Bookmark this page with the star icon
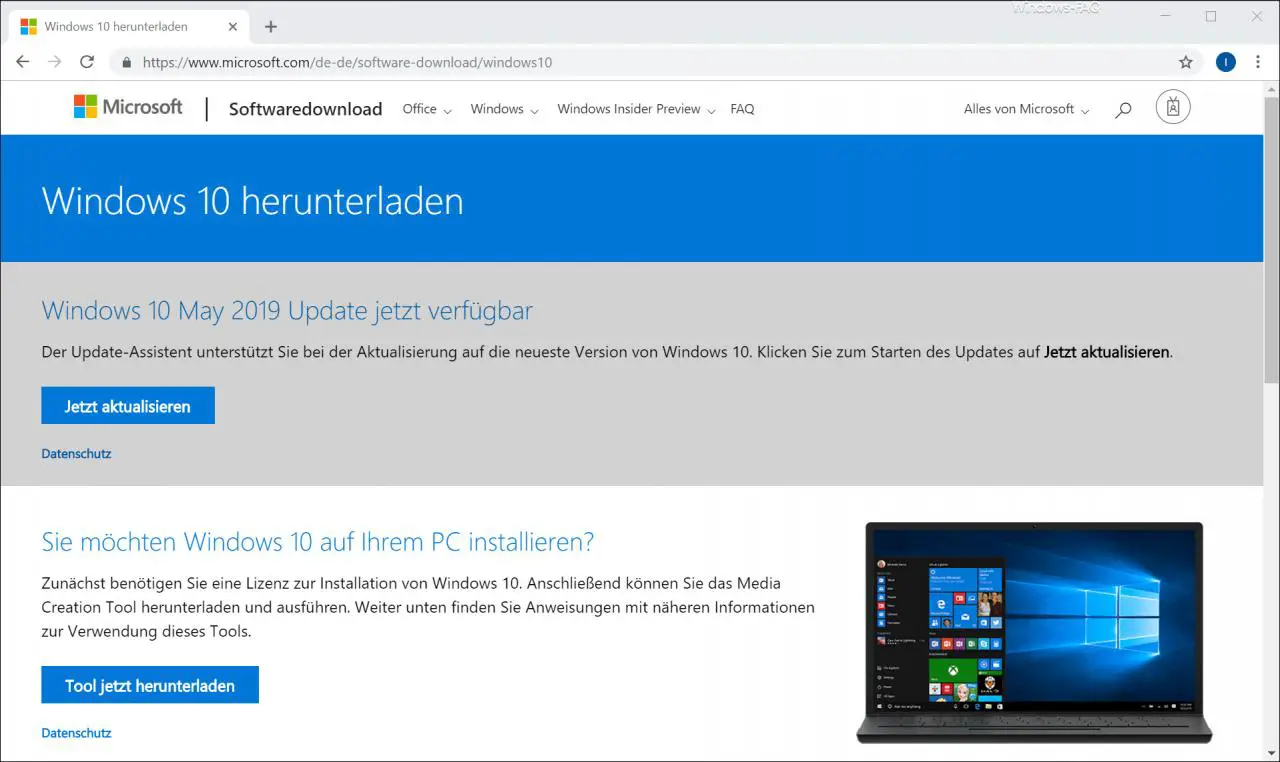1280x762 pixels. (1186, 62)
